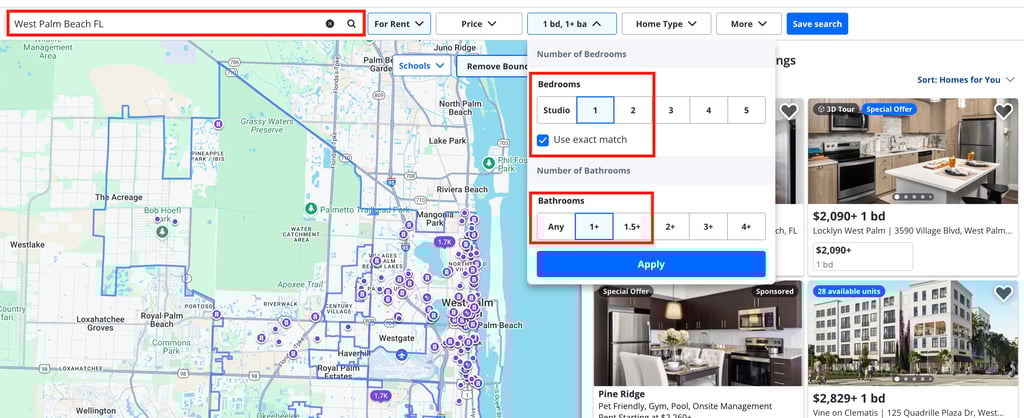Click the Bob Hoefl park map marker
The width and height of the screenshot is (1024, 418).
click(162, 232)
